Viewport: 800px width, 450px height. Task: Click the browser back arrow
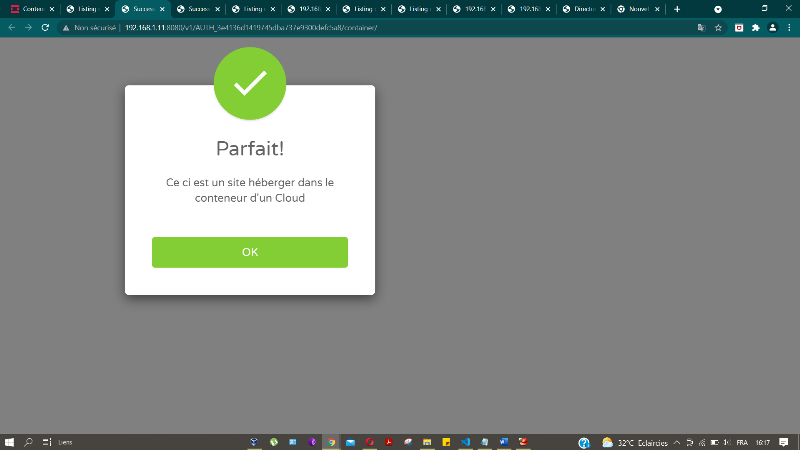12,28
